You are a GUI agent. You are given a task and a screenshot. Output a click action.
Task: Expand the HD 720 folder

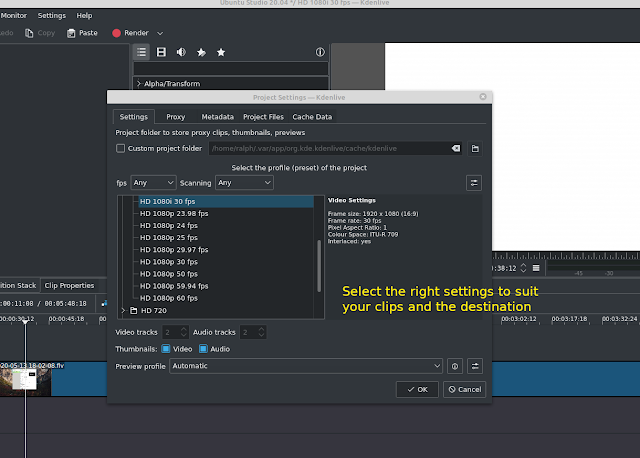tap(123, 311)
